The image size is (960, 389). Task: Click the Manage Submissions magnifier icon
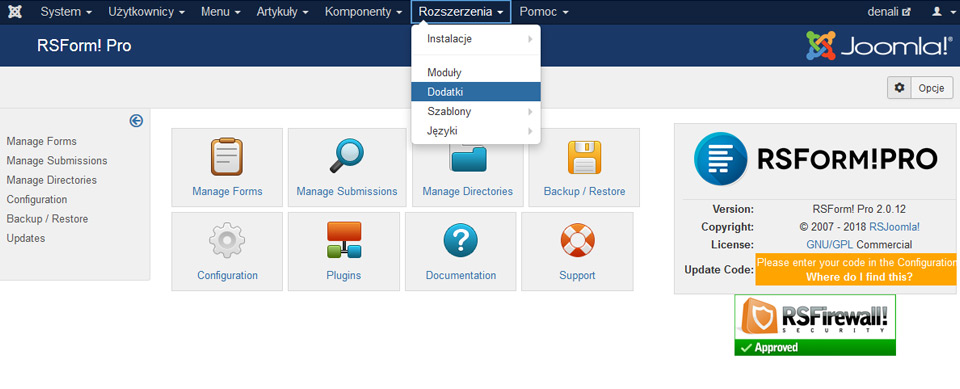(x=347, y=156)
